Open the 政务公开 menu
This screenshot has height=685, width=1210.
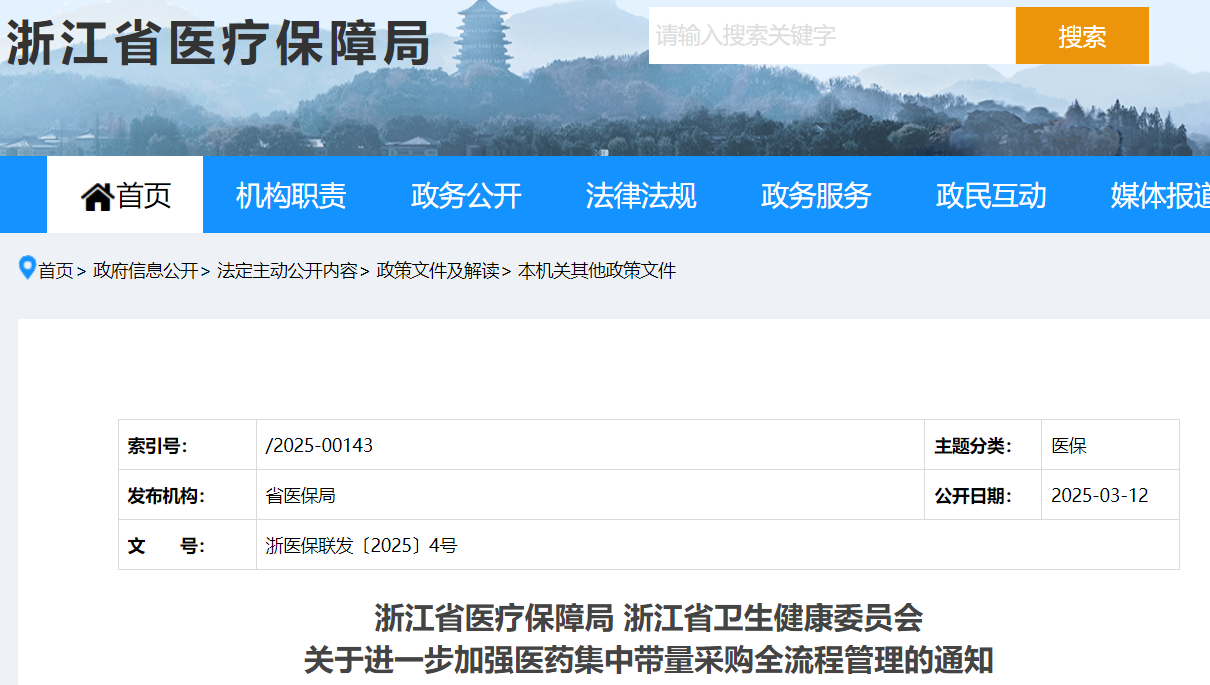[x=466, y=195]
